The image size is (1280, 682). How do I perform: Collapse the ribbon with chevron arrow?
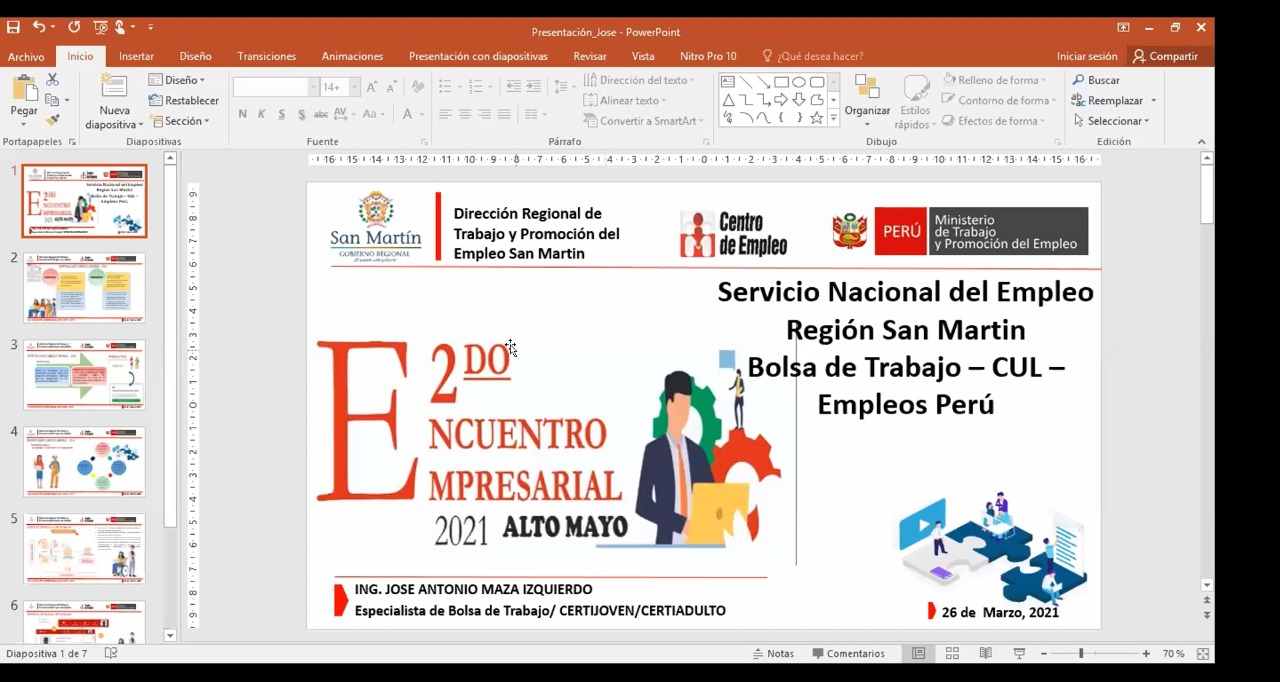(1201, 142)
